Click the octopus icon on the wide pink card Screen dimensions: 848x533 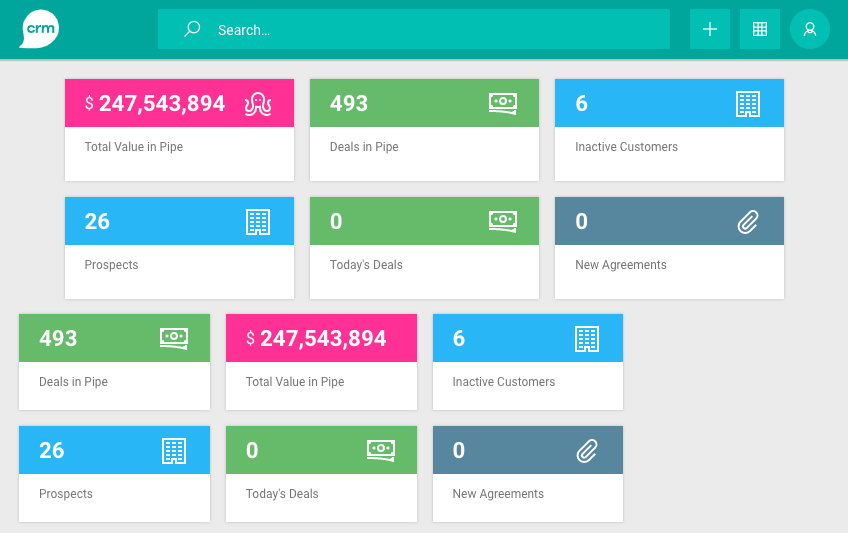258,104
